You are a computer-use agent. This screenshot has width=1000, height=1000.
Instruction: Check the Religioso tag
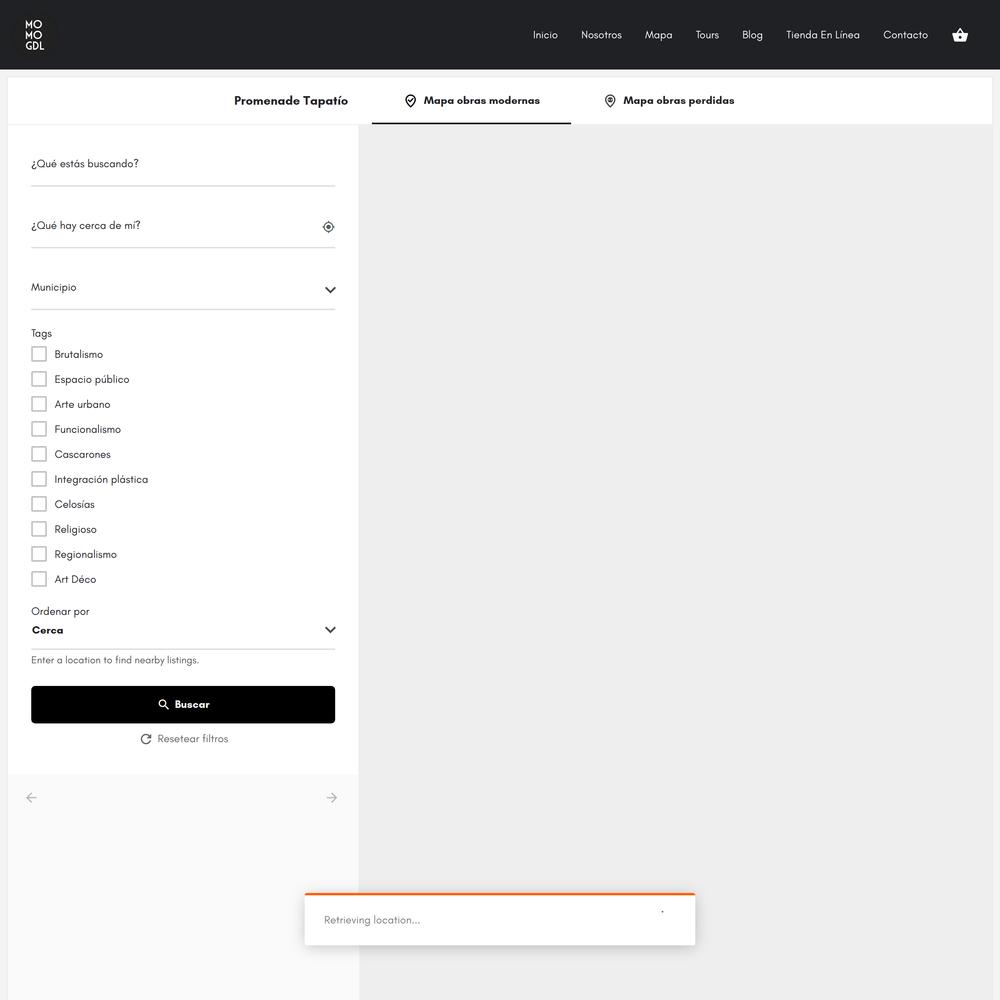pyautogui.click(x=39, y=529)
